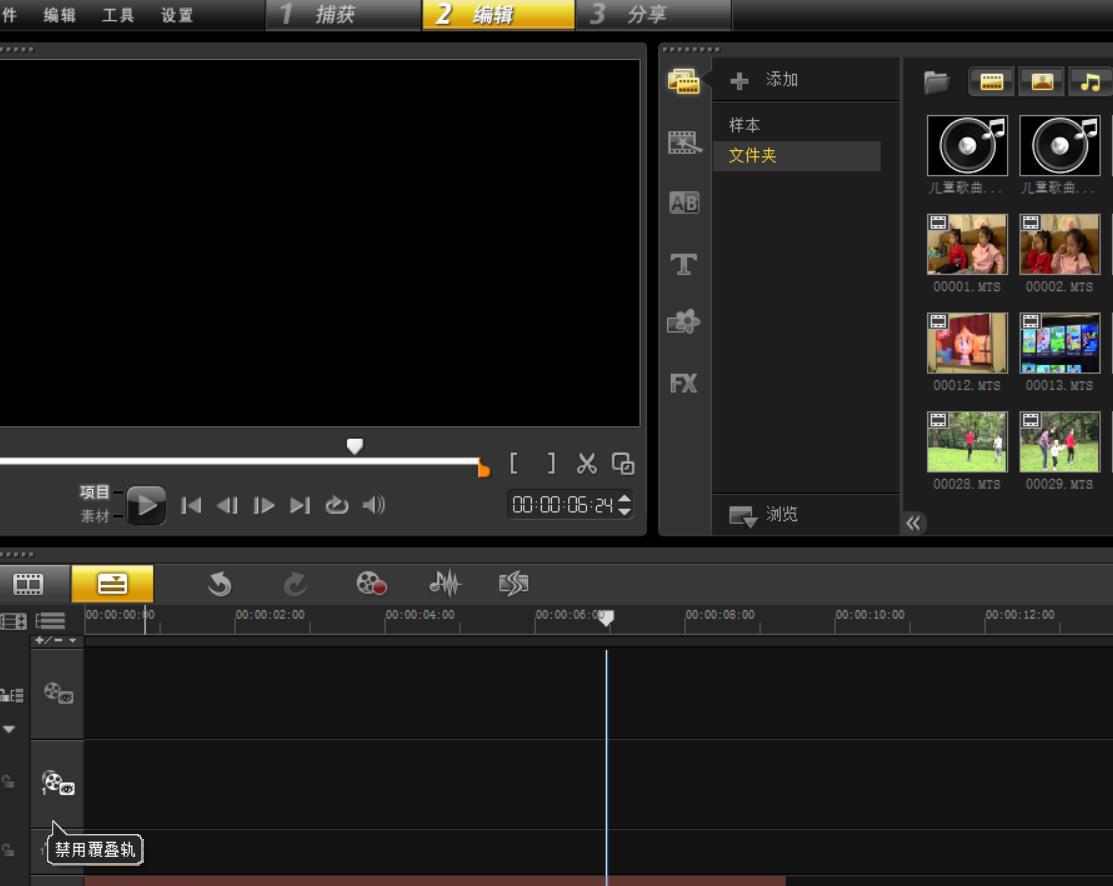
Task: Select the 00013.MTS video thumbnail
Action: coord(1059,343)
